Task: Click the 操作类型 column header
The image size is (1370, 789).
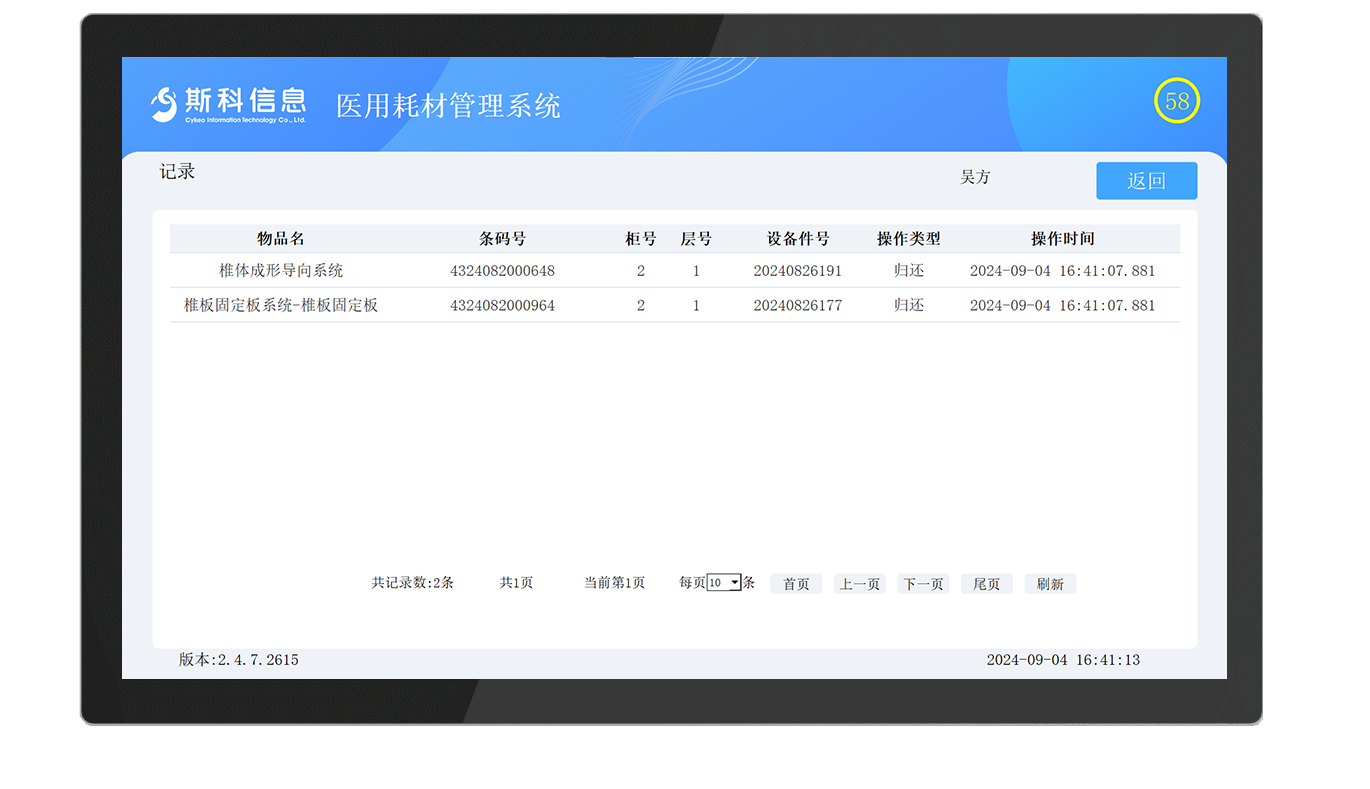Action: tap(908, 239)
